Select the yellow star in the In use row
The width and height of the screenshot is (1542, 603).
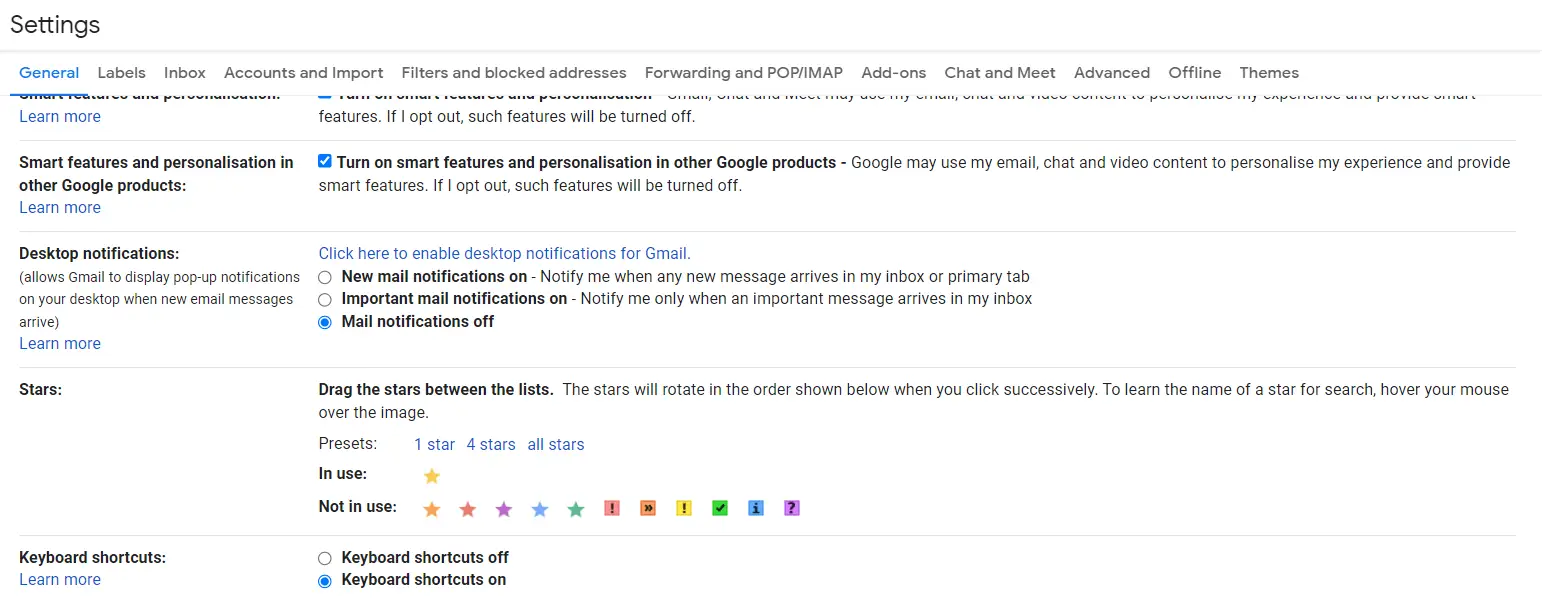431,476
